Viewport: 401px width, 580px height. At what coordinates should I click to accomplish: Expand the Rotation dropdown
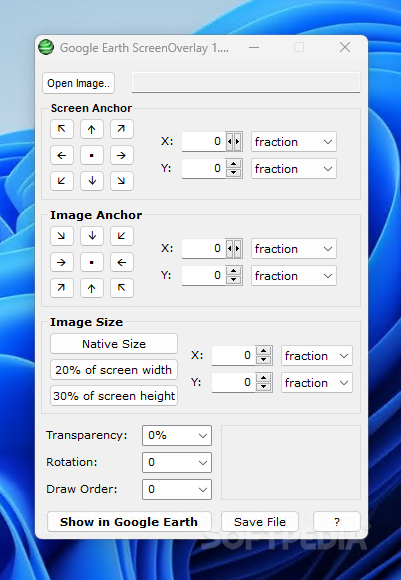click(177, 462)
